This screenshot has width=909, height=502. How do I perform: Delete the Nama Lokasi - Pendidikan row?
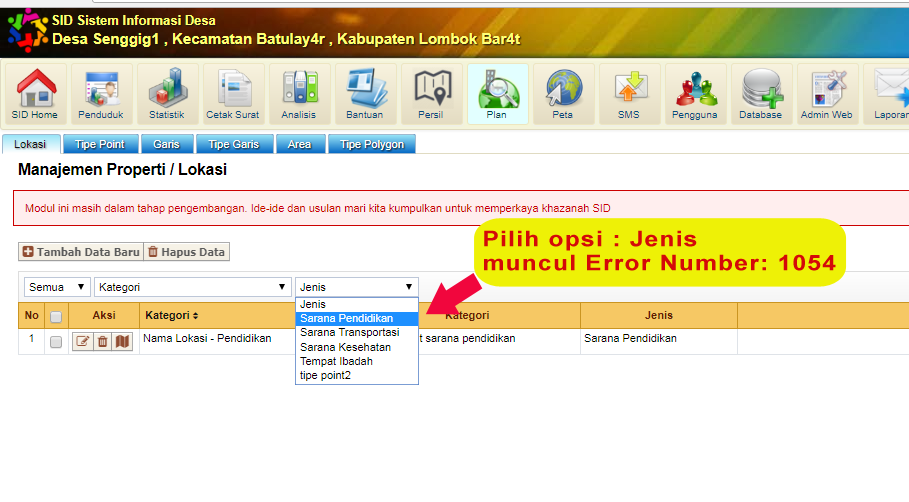(103, 341)
